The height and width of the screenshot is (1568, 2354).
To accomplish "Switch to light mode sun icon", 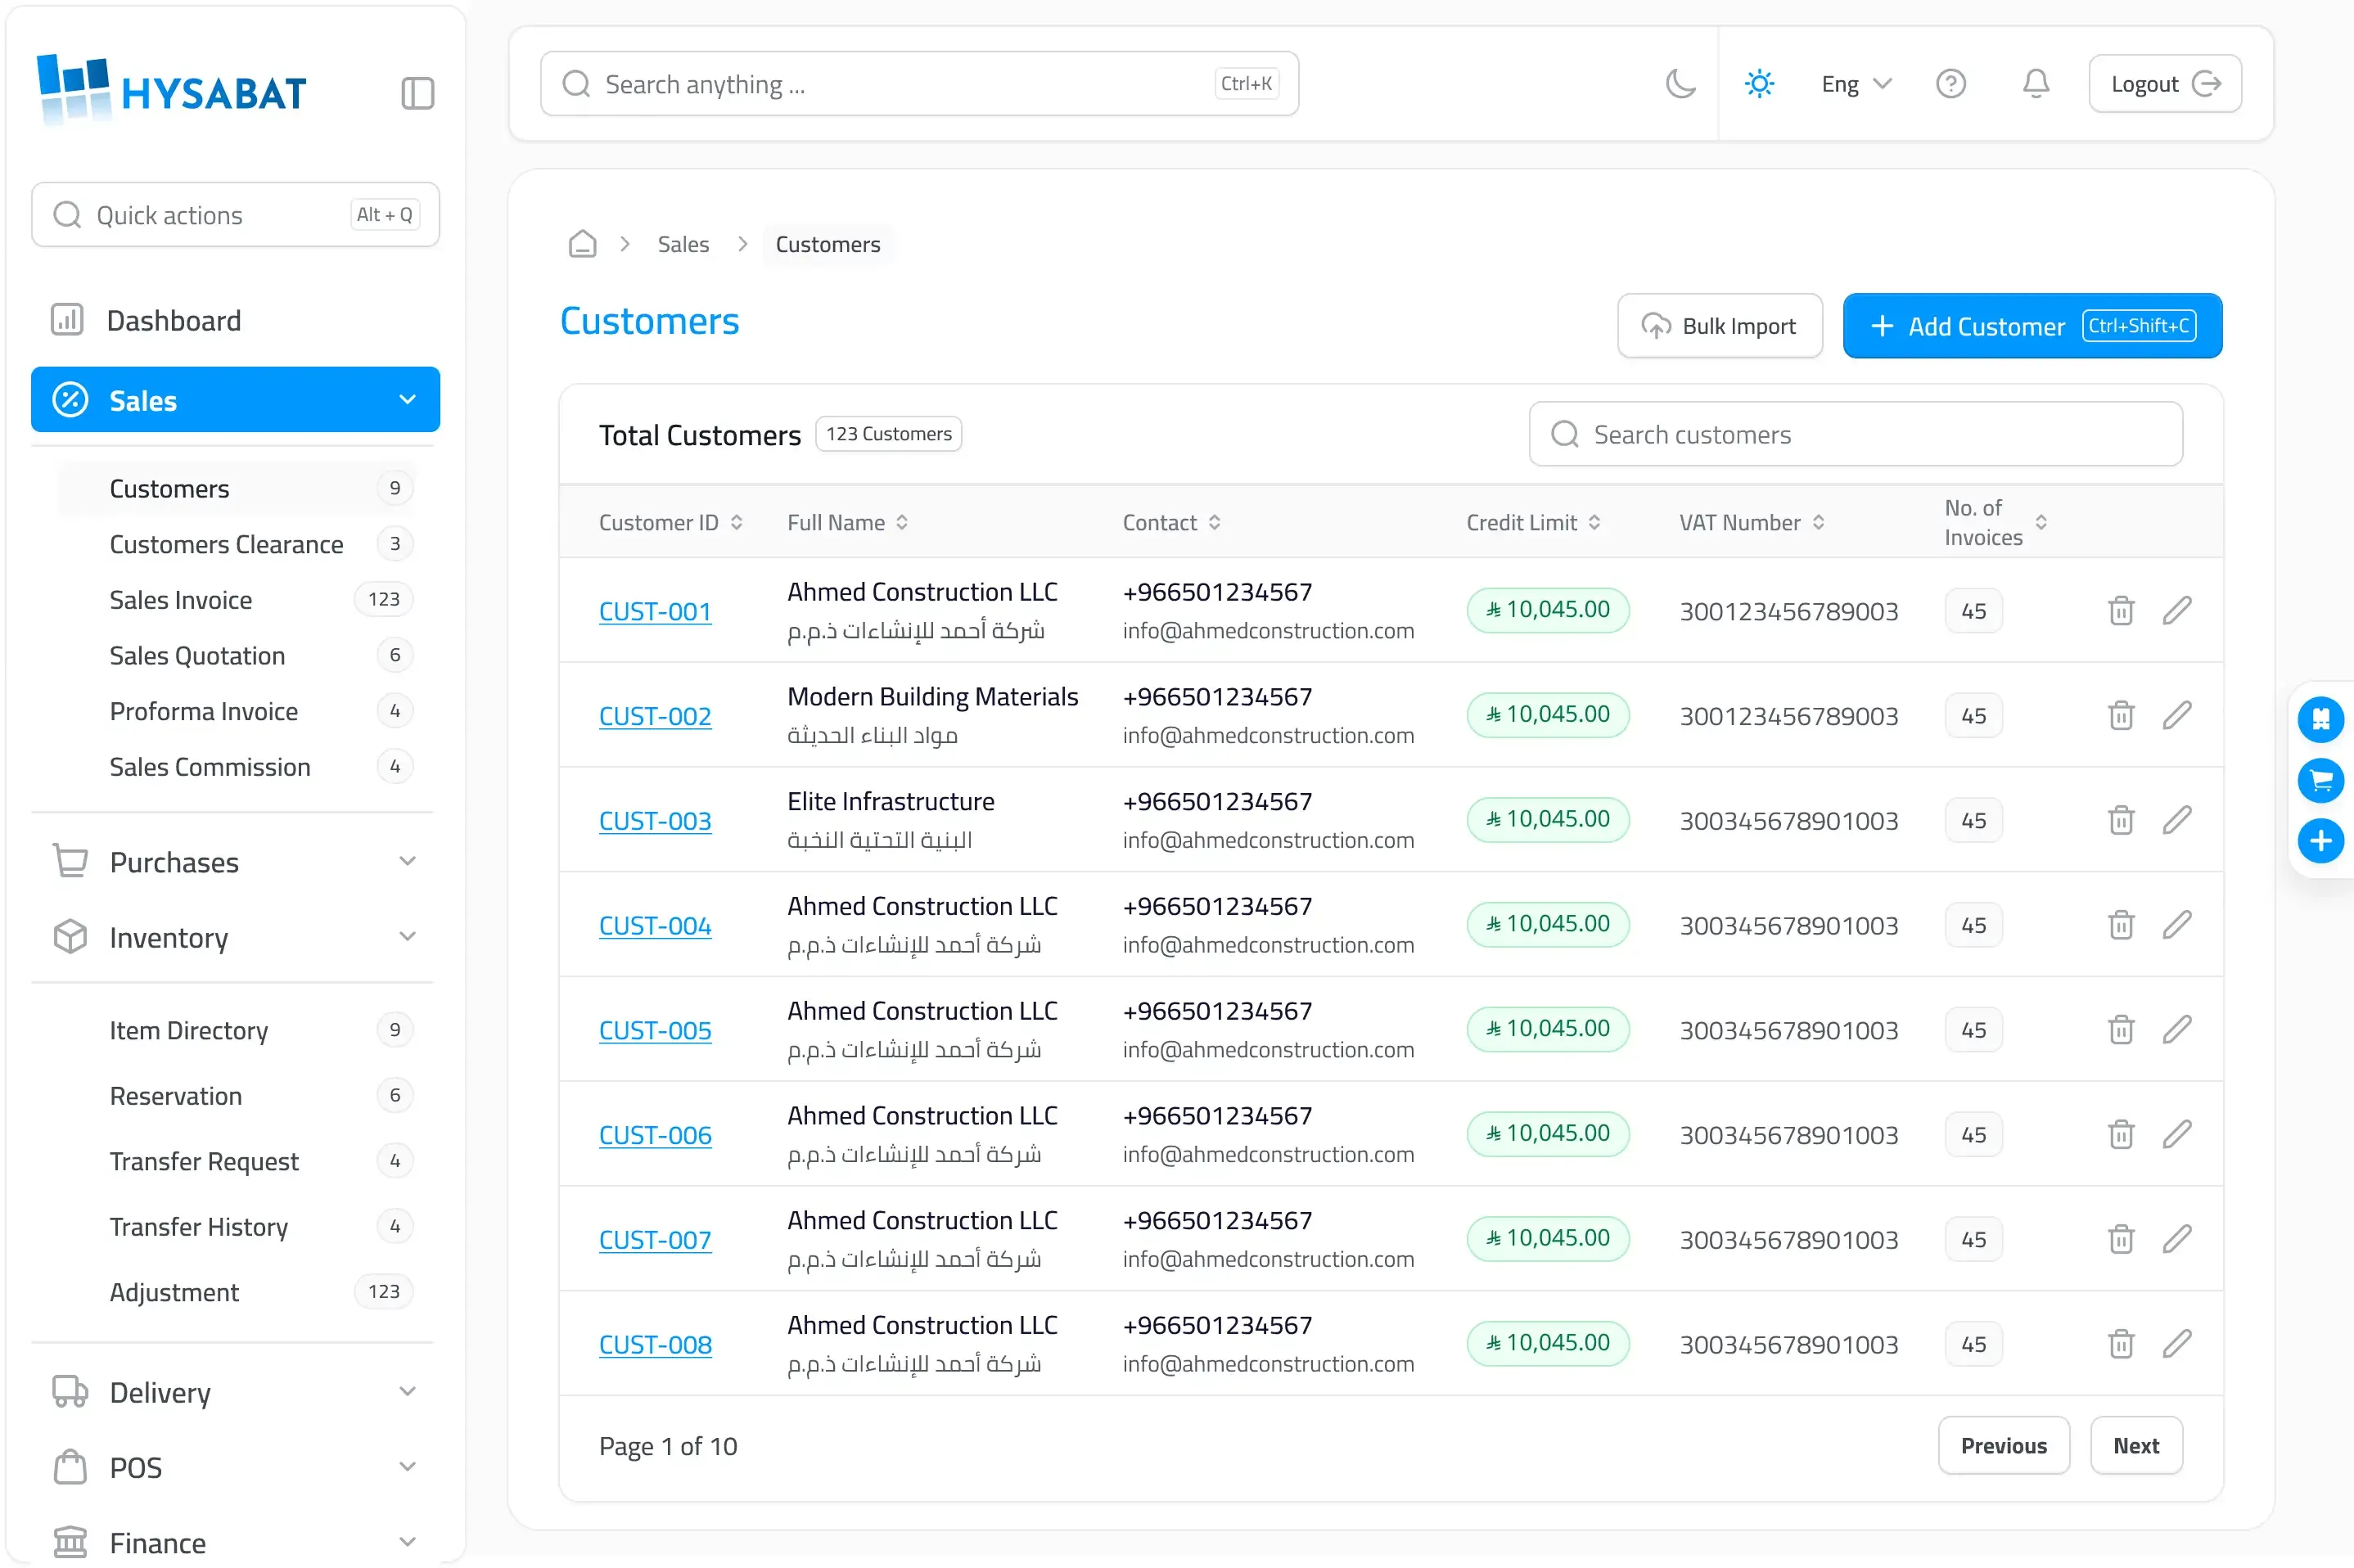I will point(1759,83).
